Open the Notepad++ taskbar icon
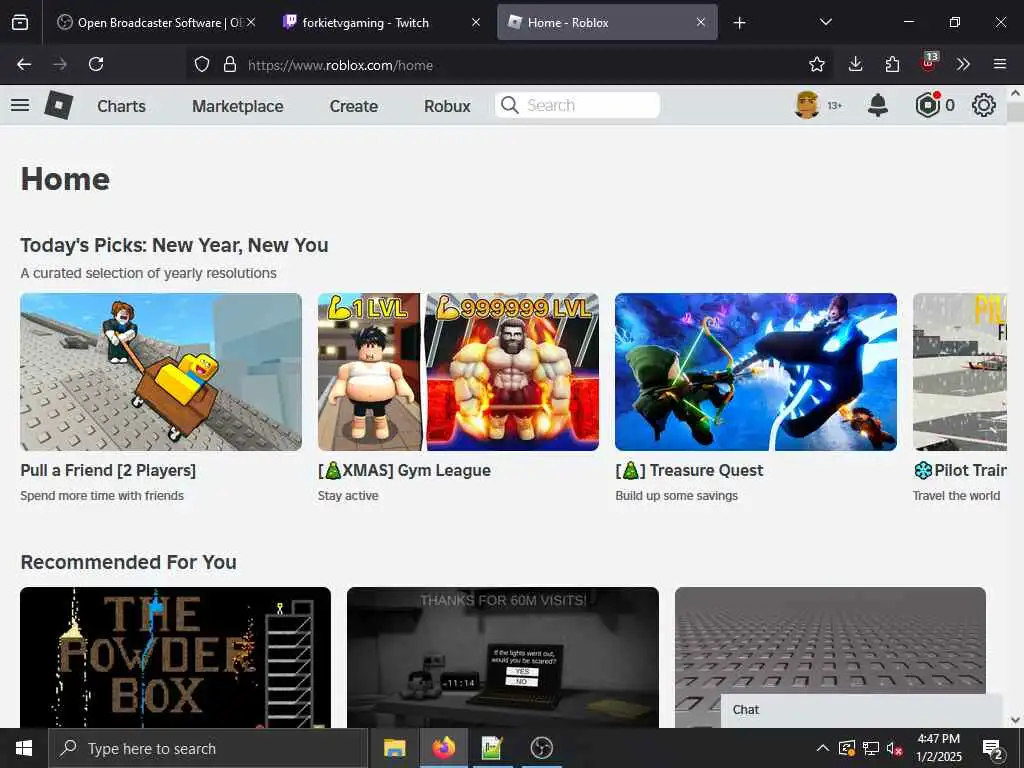 tap(492, 748)
